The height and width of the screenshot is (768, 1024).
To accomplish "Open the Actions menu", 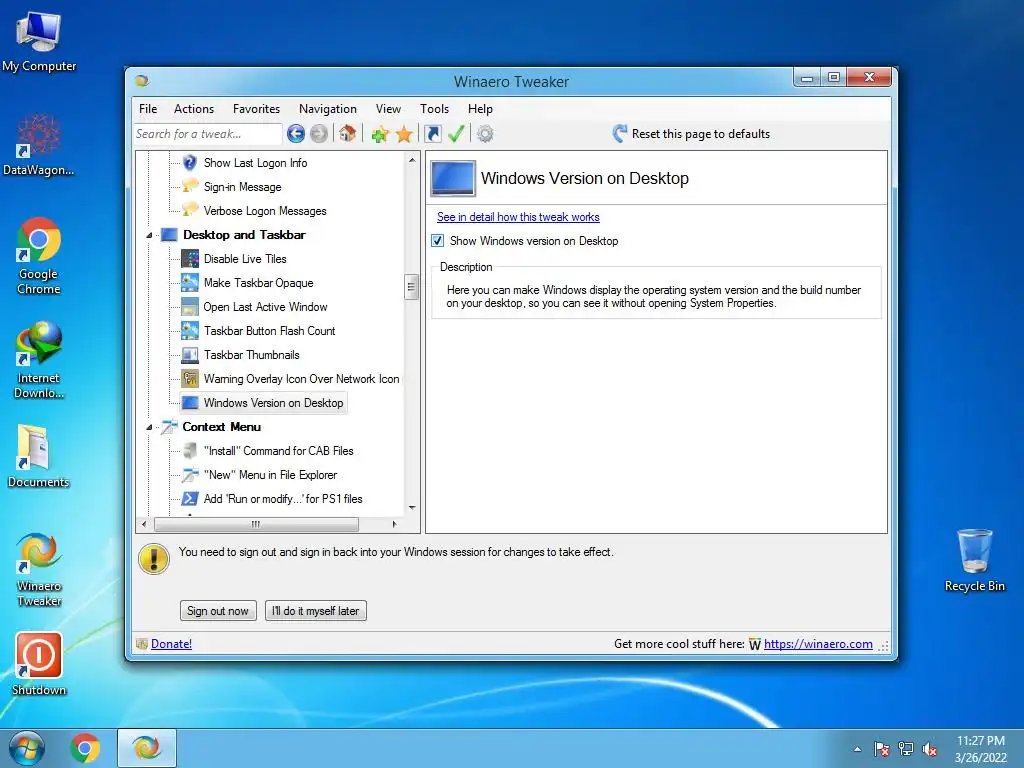I will (194, 109).
